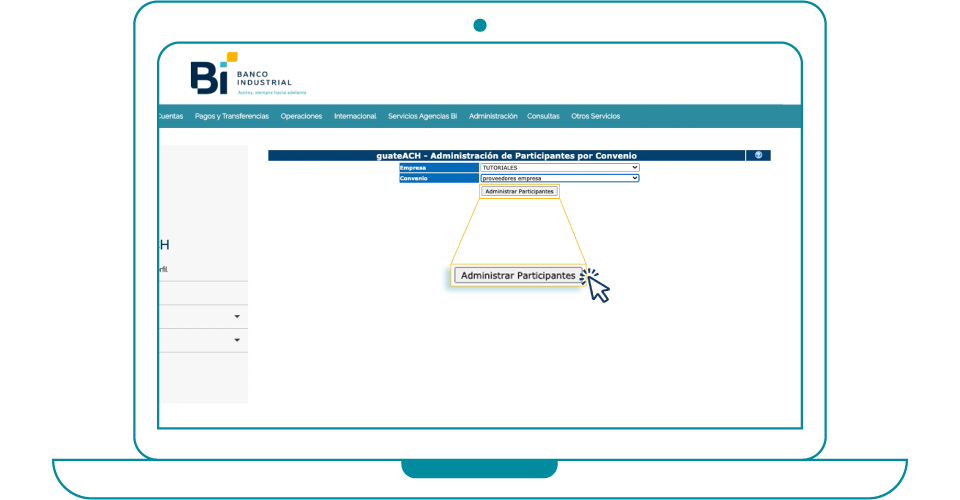Open the Cuentas menu

point(171,116)
